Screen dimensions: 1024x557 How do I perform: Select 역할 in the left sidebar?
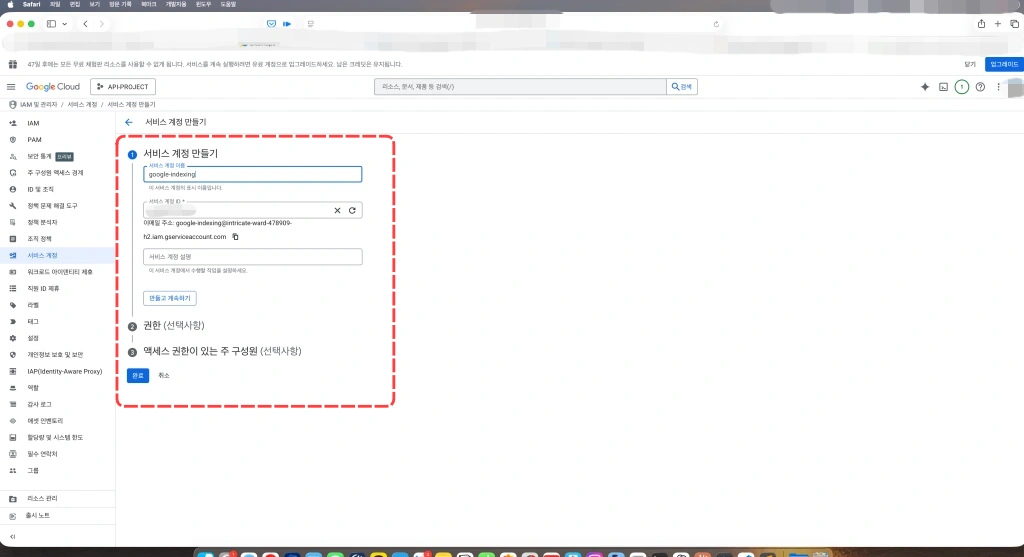(33, 387)
